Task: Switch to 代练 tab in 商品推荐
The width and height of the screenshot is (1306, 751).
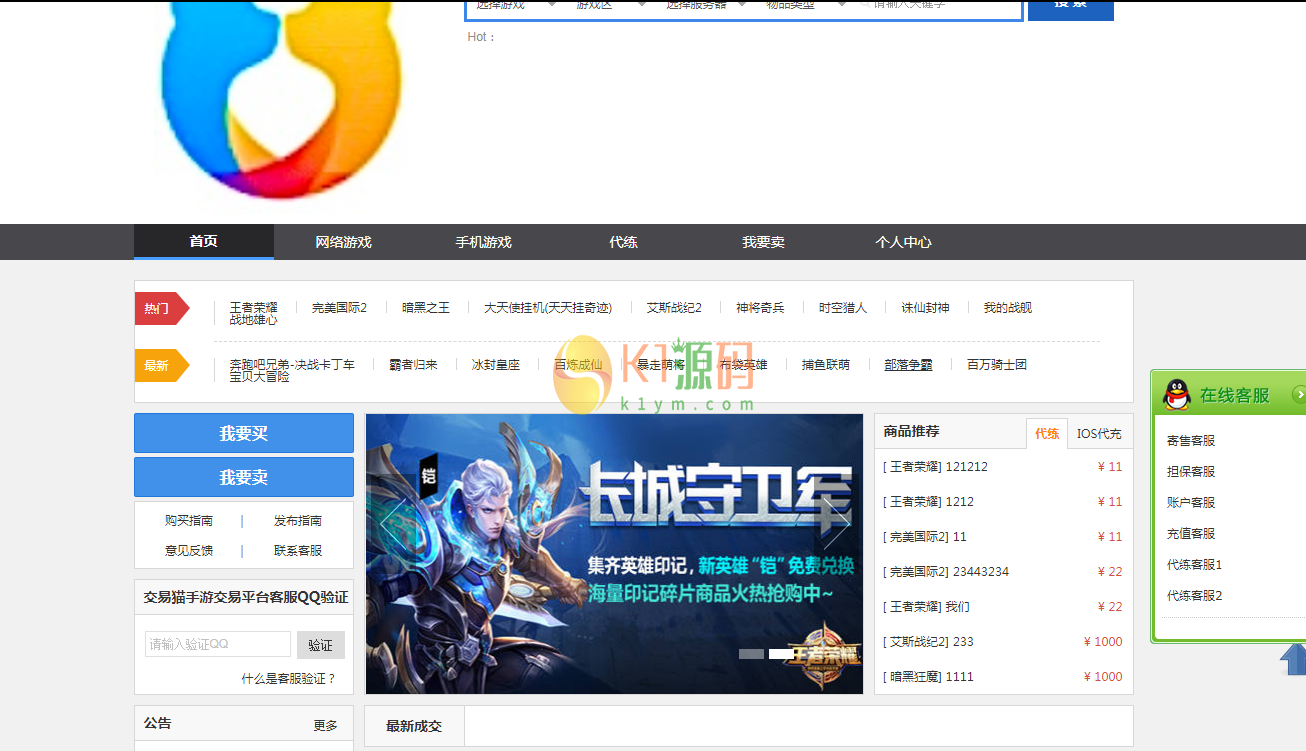Action: click(1047, 434)
